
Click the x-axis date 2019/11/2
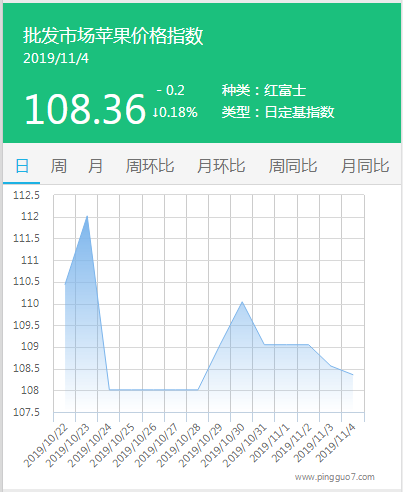pyautogui.click(x=292, y=443)
